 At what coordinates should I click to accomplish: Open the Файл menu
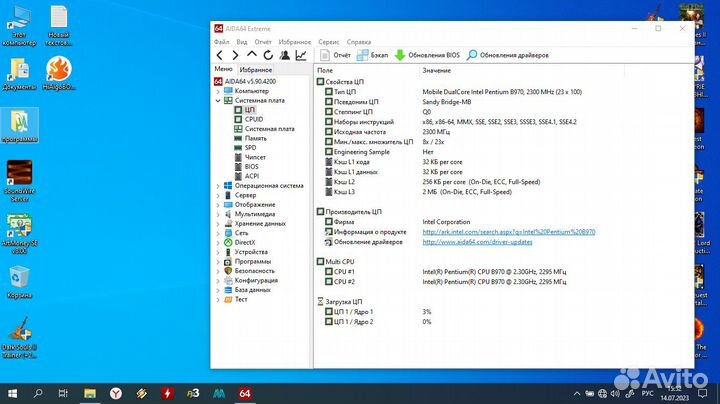[x=221, y=42]
